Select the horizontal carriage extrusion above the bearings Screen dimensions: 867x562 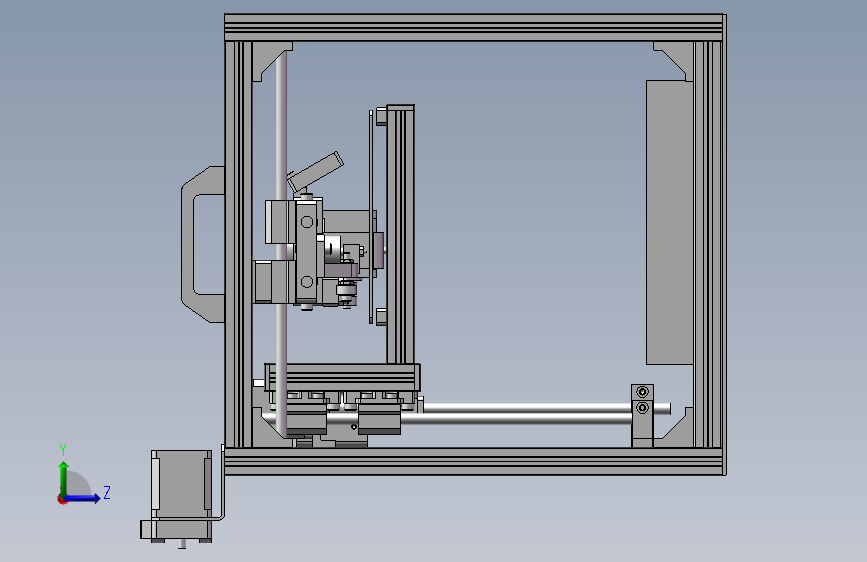tap(342, 377)
